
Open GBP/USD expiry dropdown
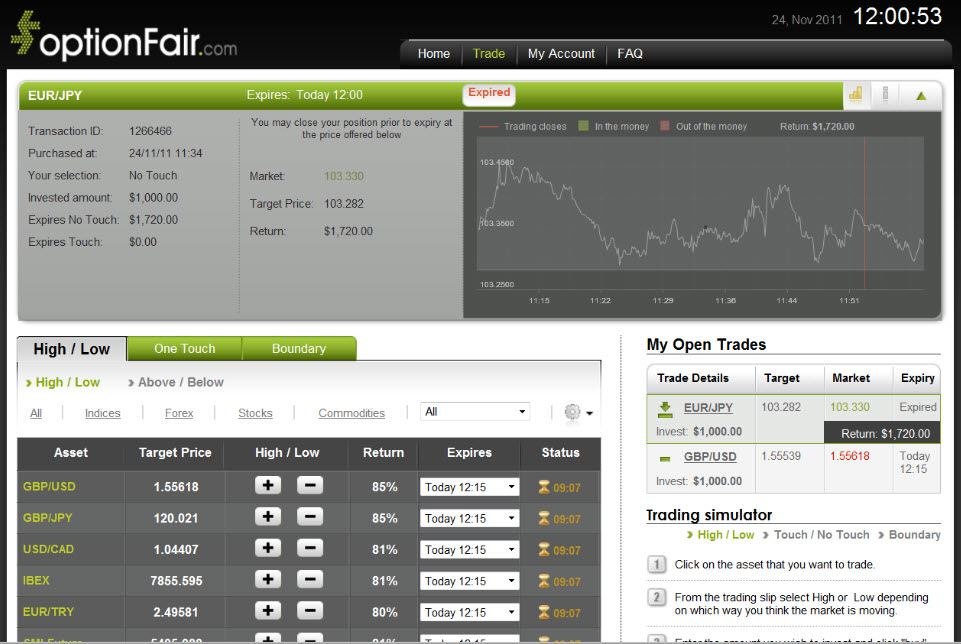[x=469, y=487]
